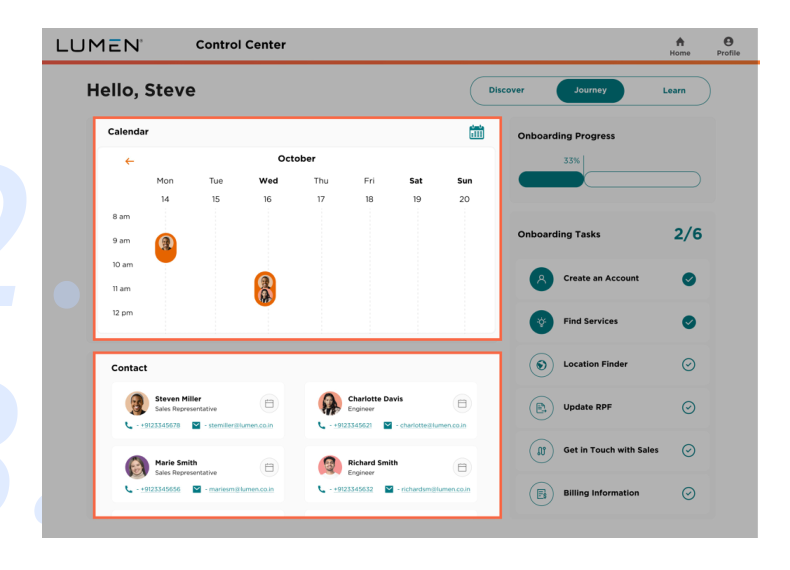Click Marie Smith's profile photo
This screenshot has height=570, width=790.
(137, 467)
